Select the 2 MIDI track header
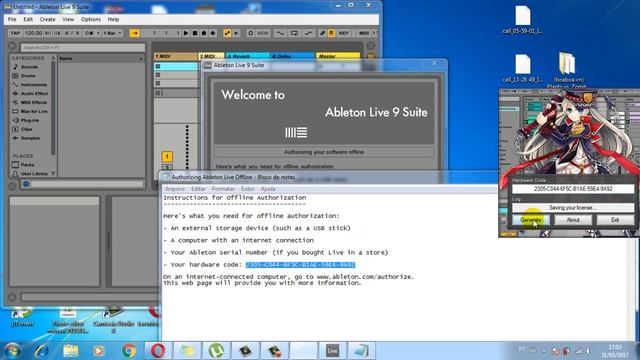The image size is (640, 360). (211, 56)
